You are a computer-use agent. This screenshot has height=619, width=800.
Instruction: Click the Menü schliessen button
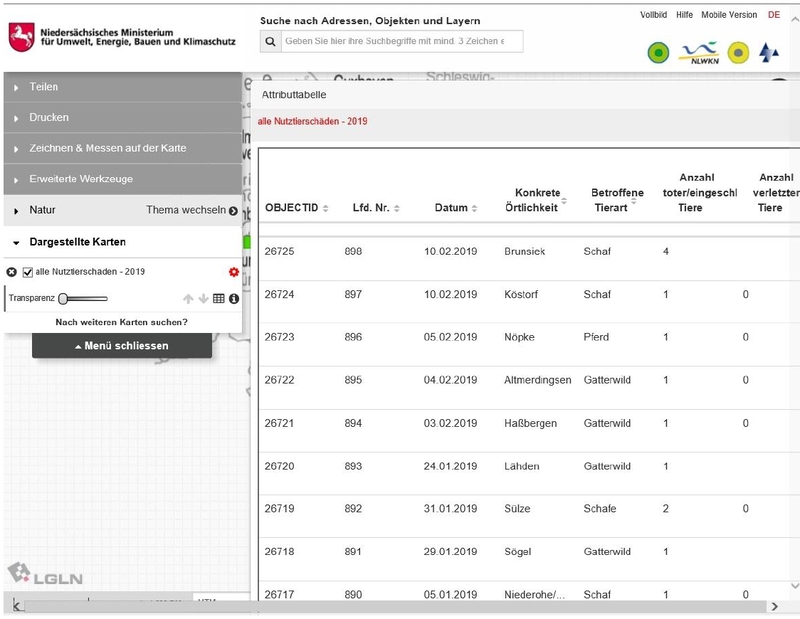(x=122, y=346)
